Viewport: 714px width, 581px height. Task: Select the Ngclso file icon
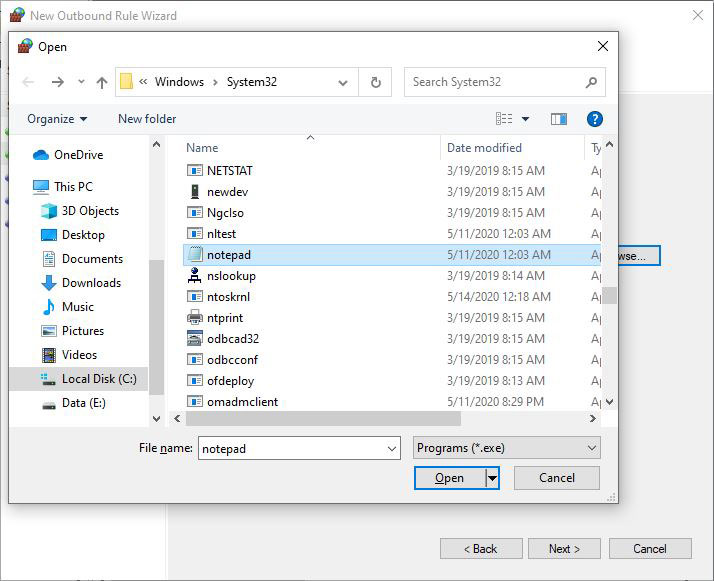[x=194, y=213]
